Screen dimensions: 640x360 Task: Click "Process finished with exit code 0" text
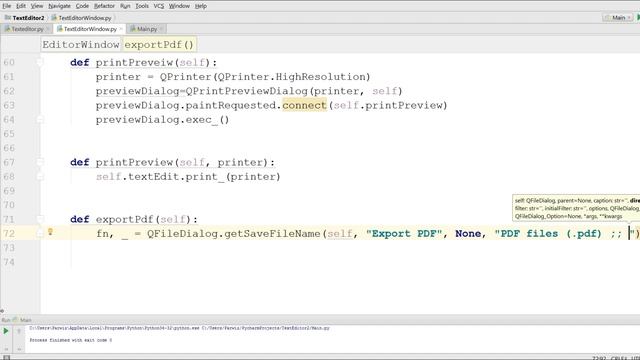(71, 340)
